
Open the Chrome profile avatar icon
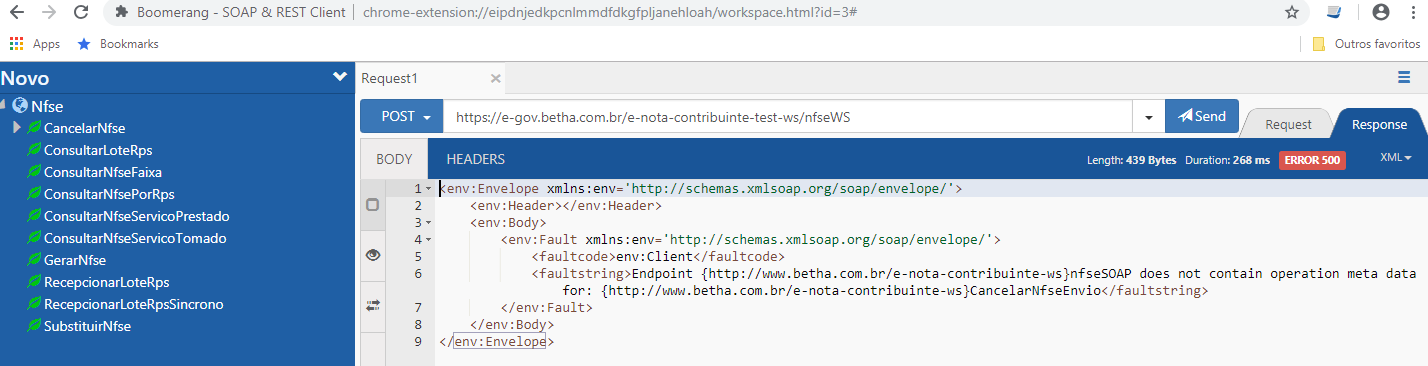coord(1381,12)
